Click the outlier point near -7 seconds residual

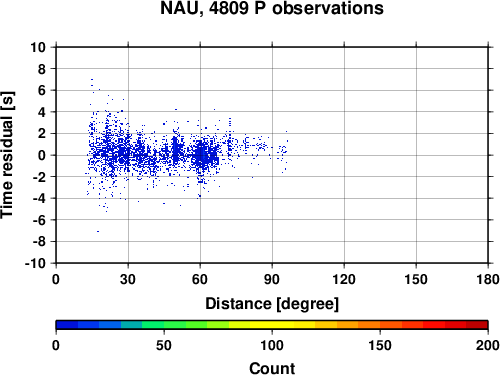pos(98,231)
